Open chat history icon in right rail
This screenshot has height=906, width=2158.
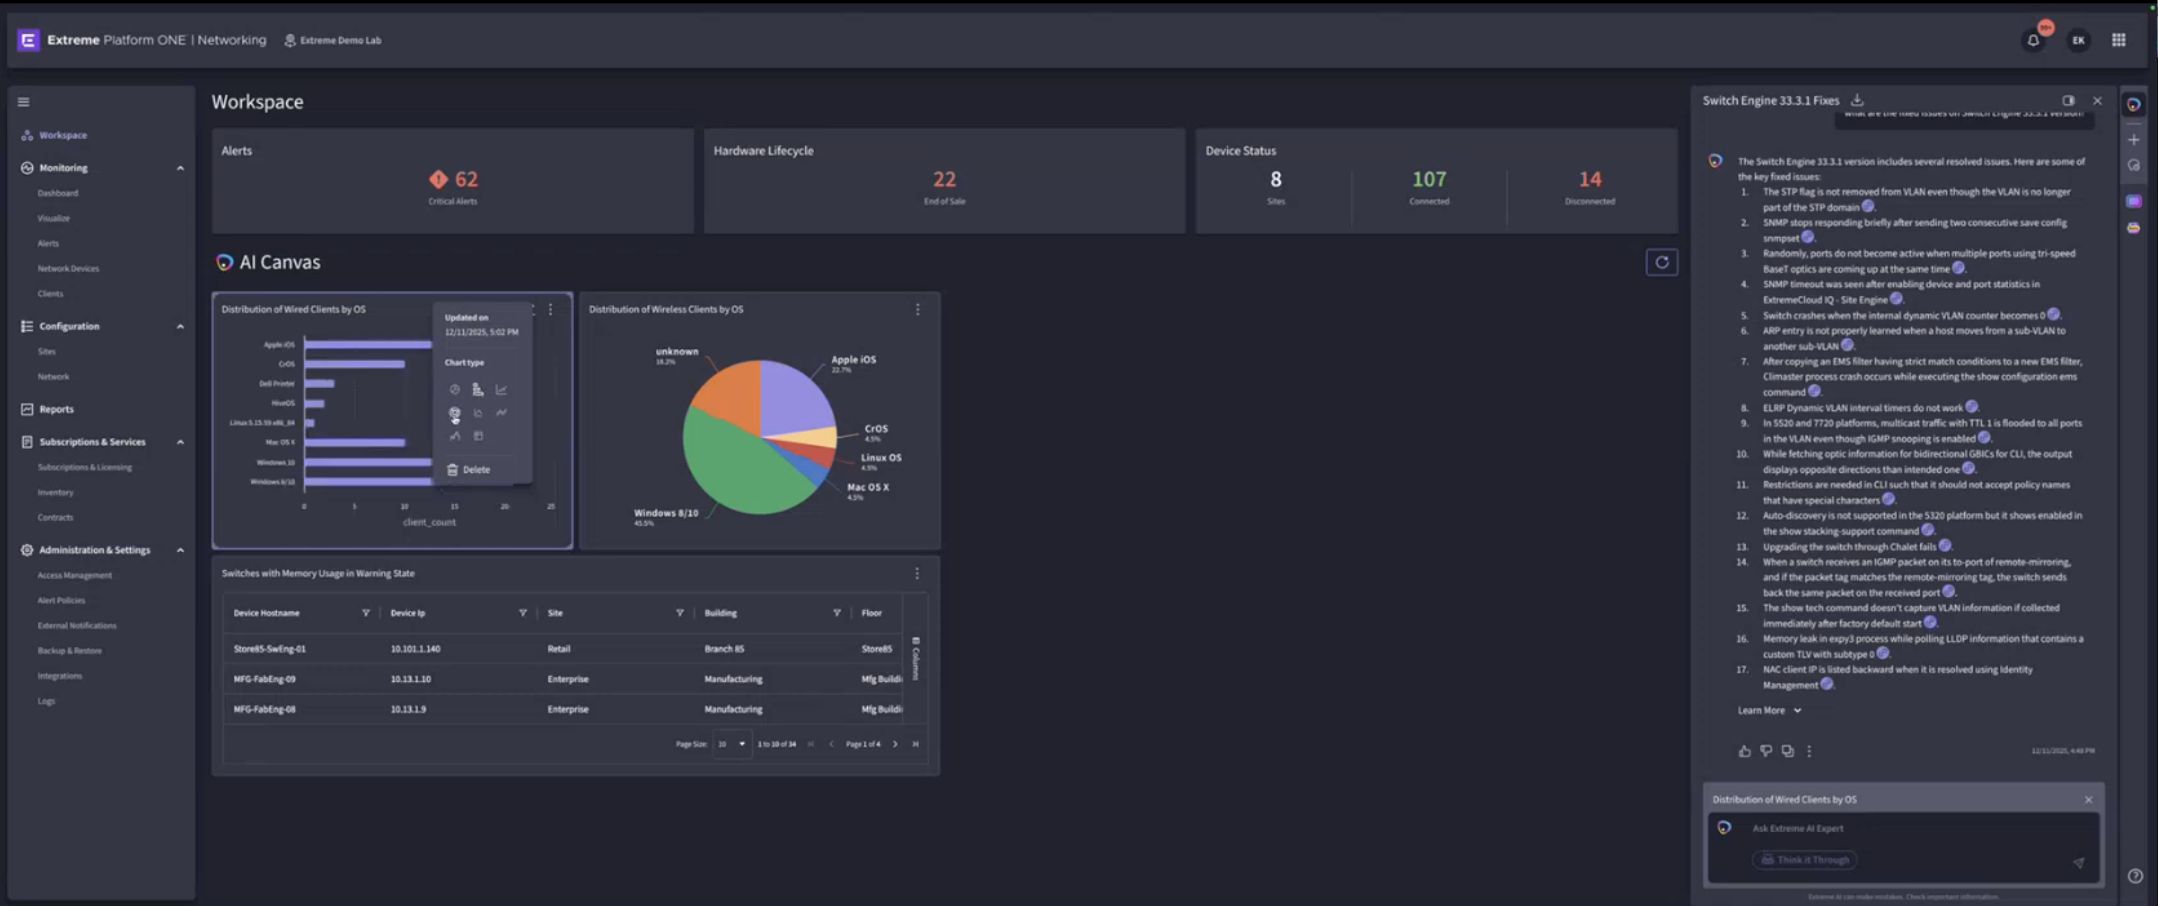point(2133,166)
